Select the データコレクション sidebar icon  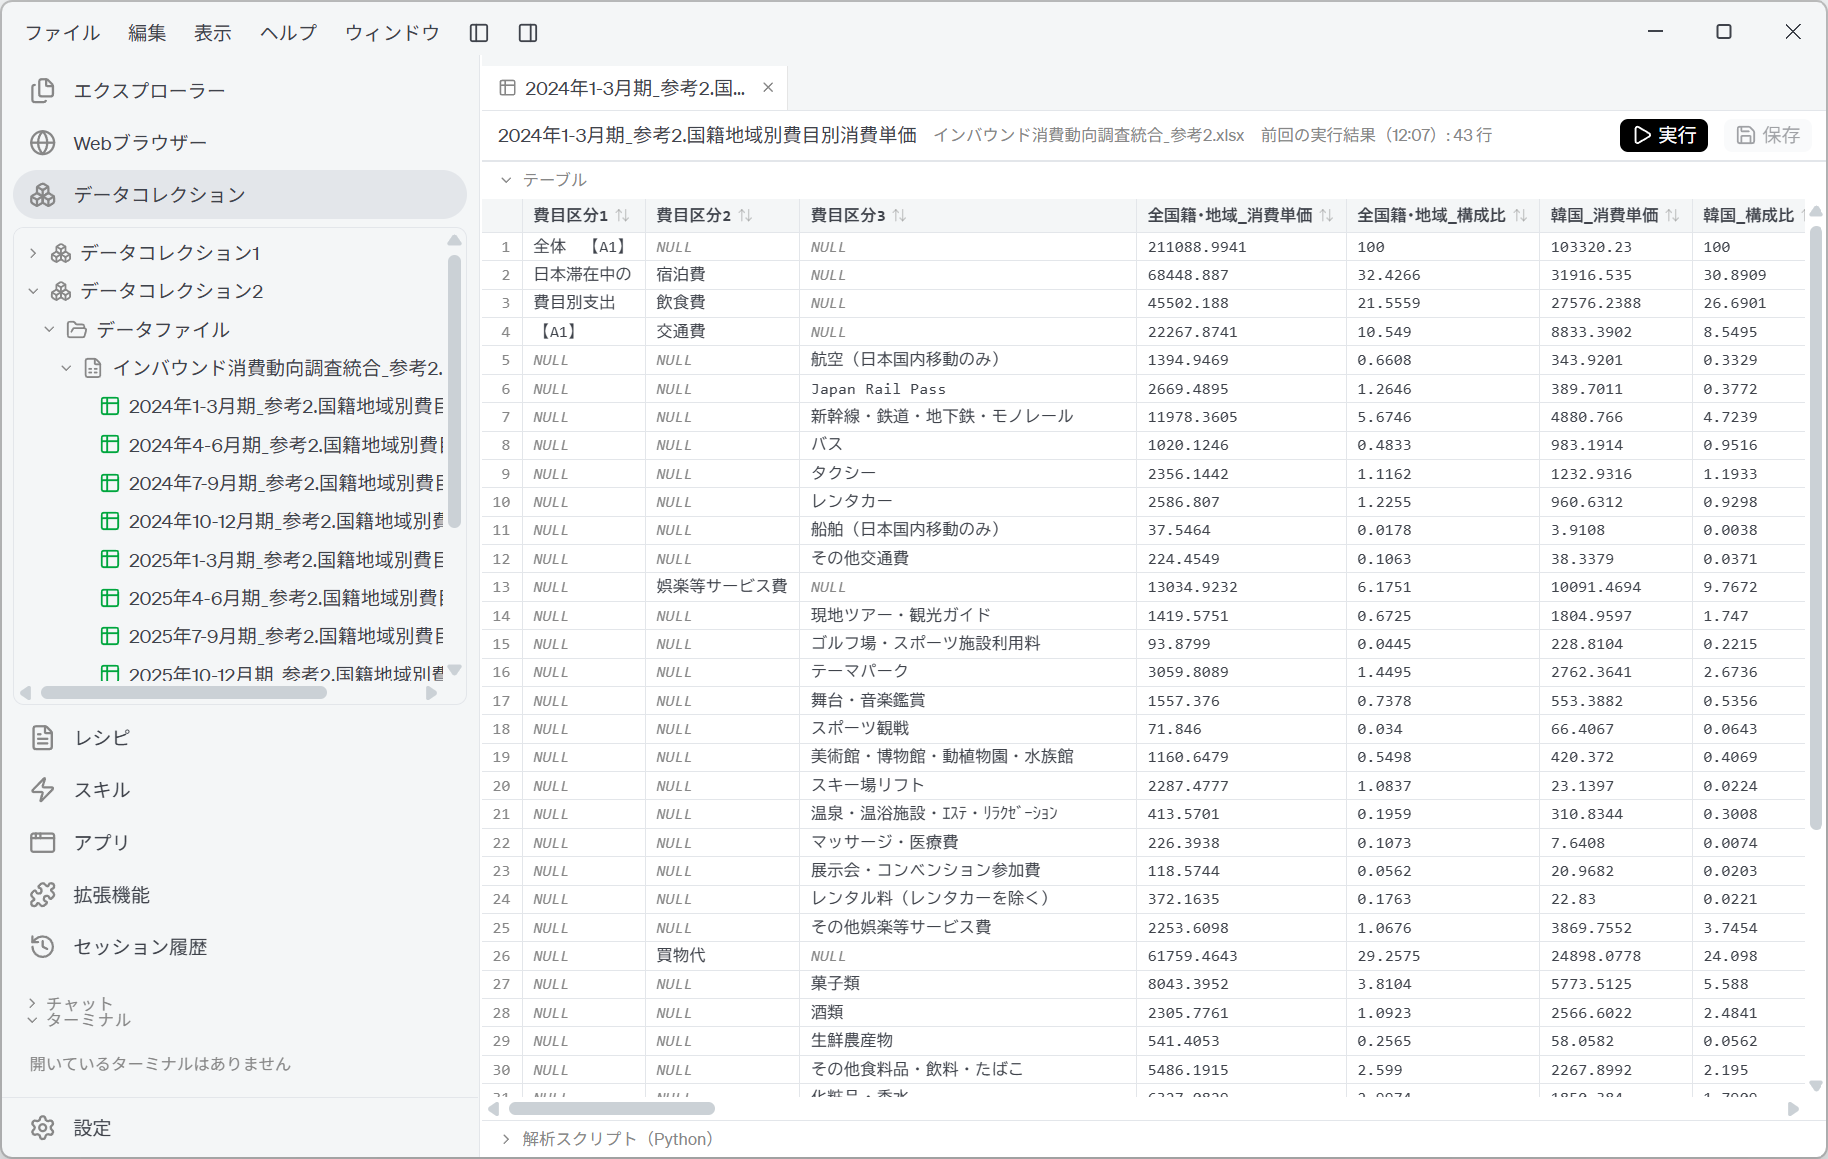(x=43, y=195)
